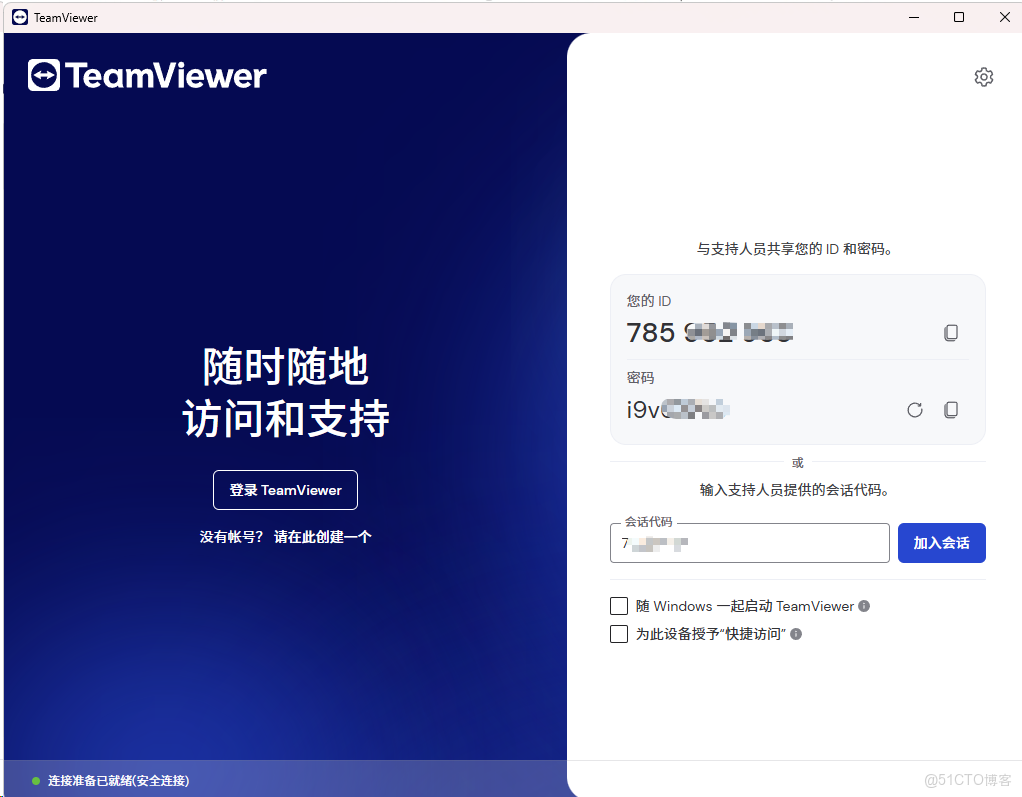Click the TeamViewer icon in the title bar

20,17
